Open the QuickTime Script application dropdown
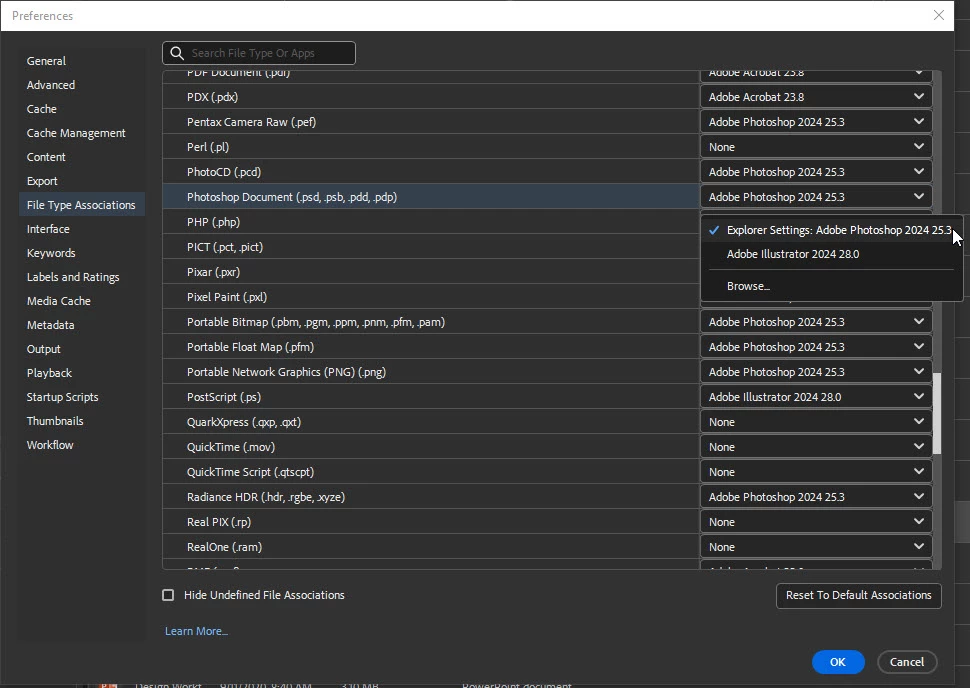970x688 pixels. pos(816,472)
